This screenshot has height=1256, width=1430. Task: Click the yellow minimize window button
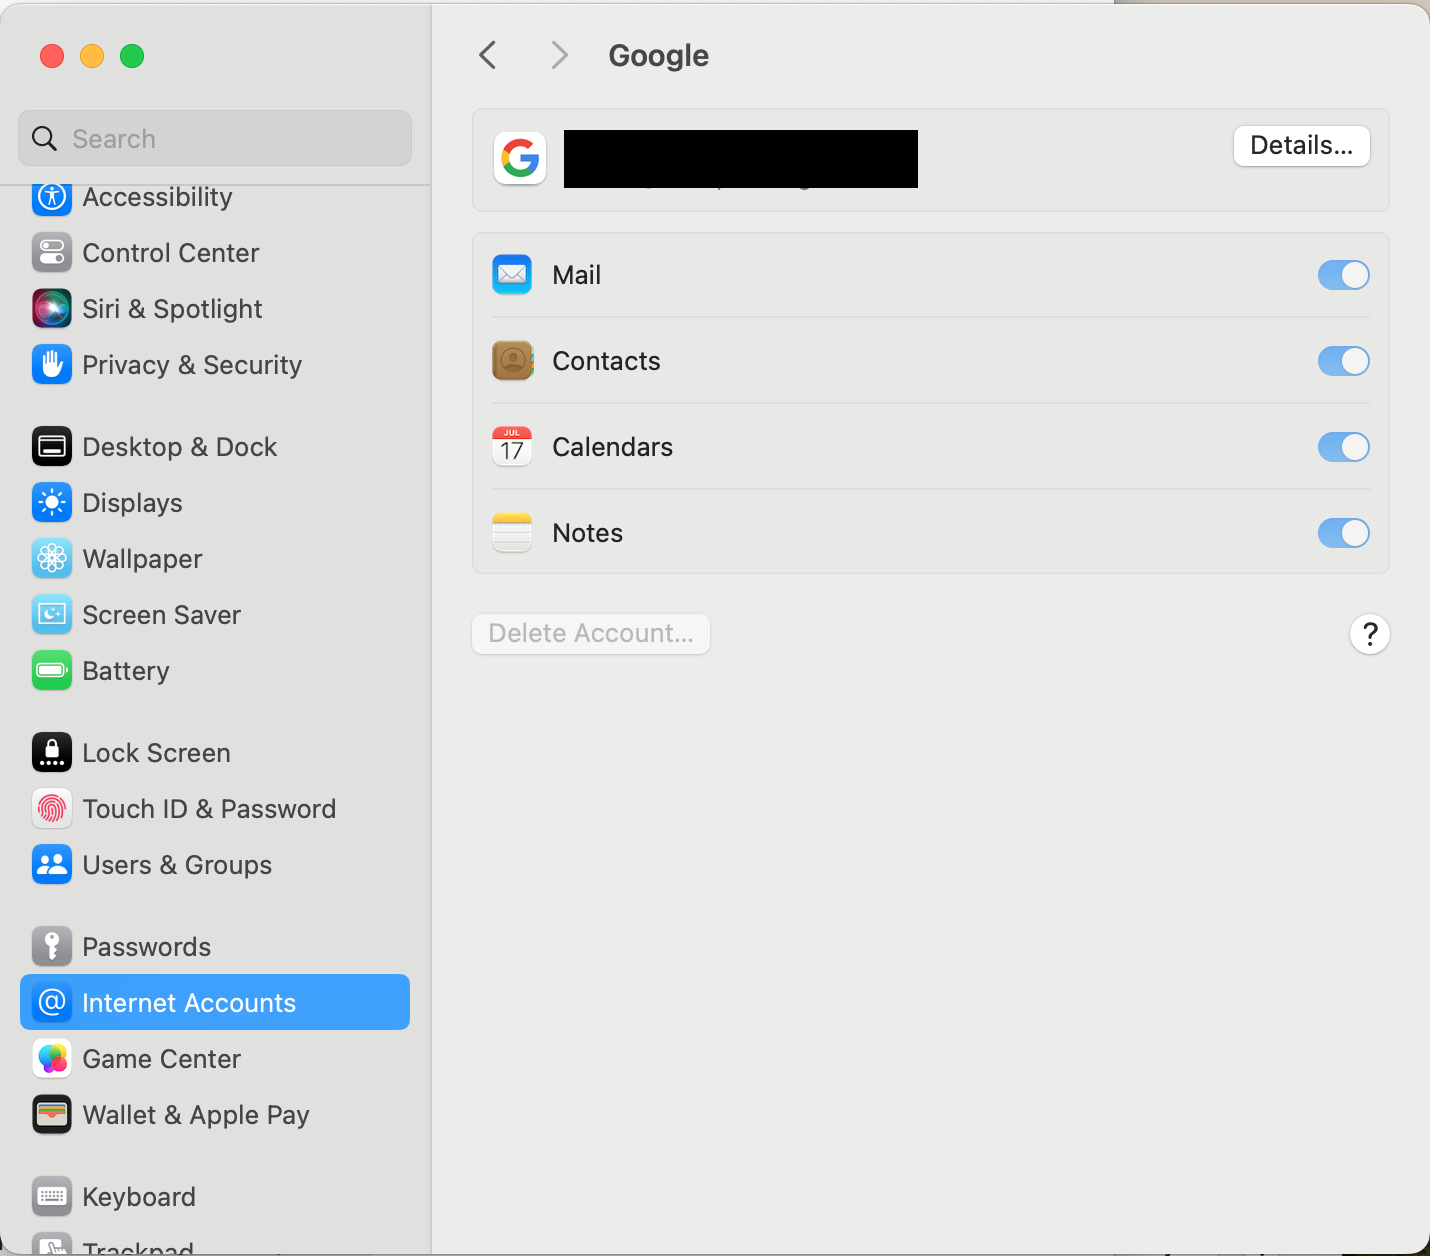coord(92,56)
